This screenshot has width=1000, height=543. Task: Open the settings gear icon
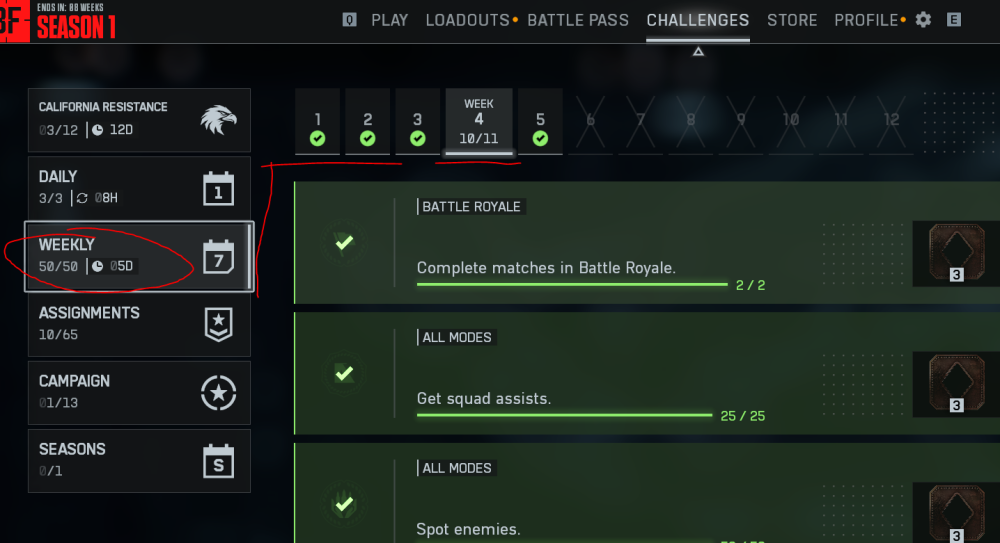pos(923,20)
